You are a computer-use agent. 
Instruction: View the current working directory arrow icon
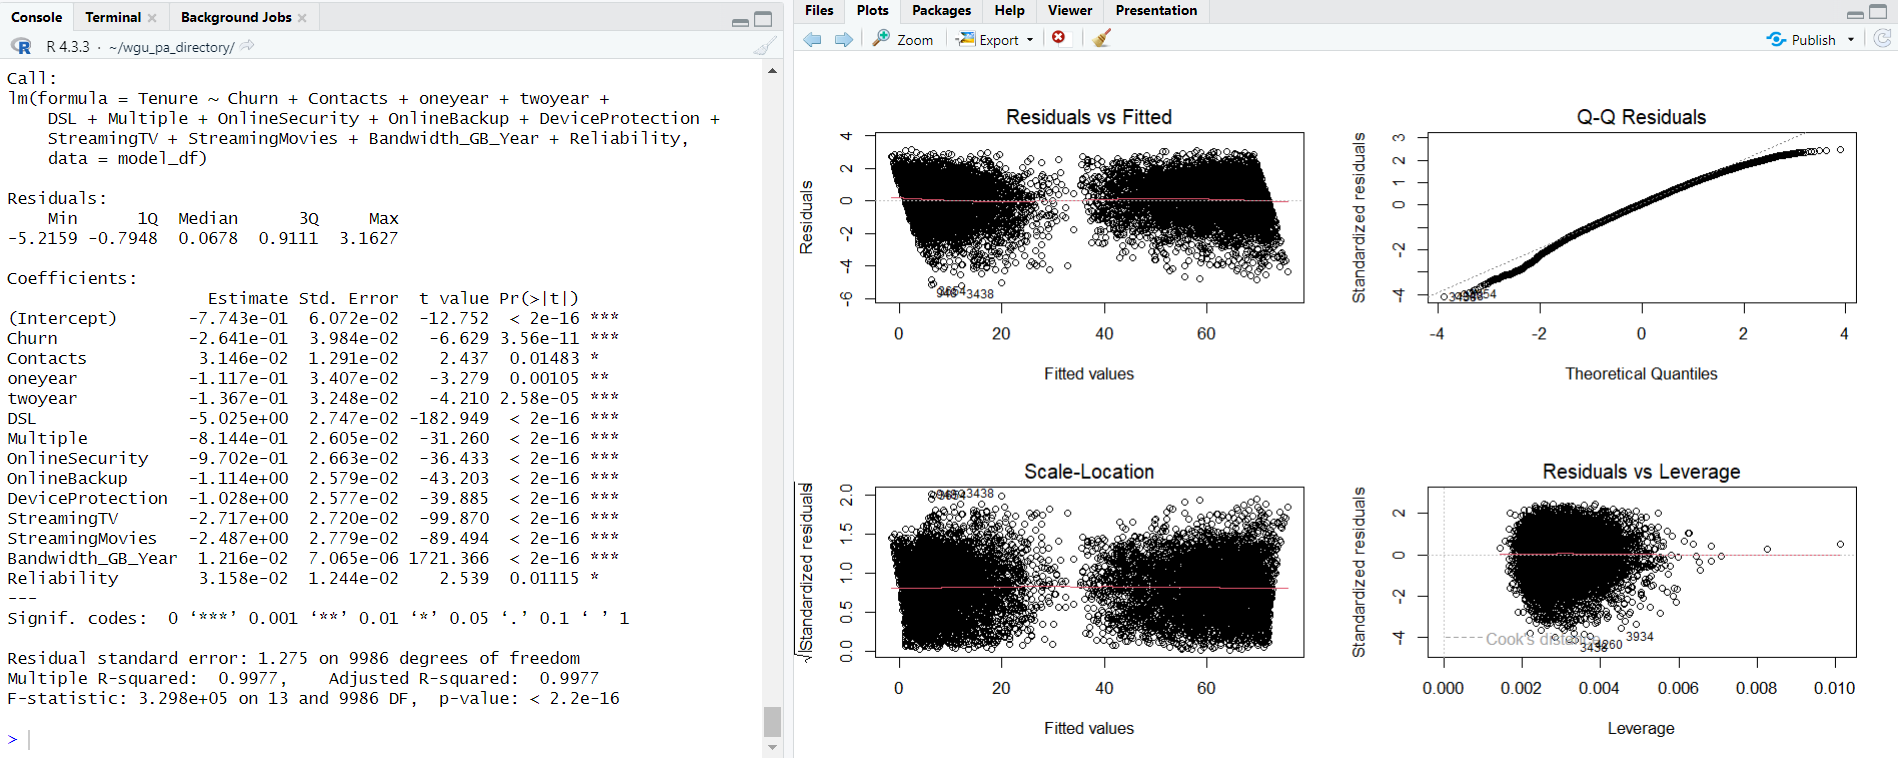(247, 46)
